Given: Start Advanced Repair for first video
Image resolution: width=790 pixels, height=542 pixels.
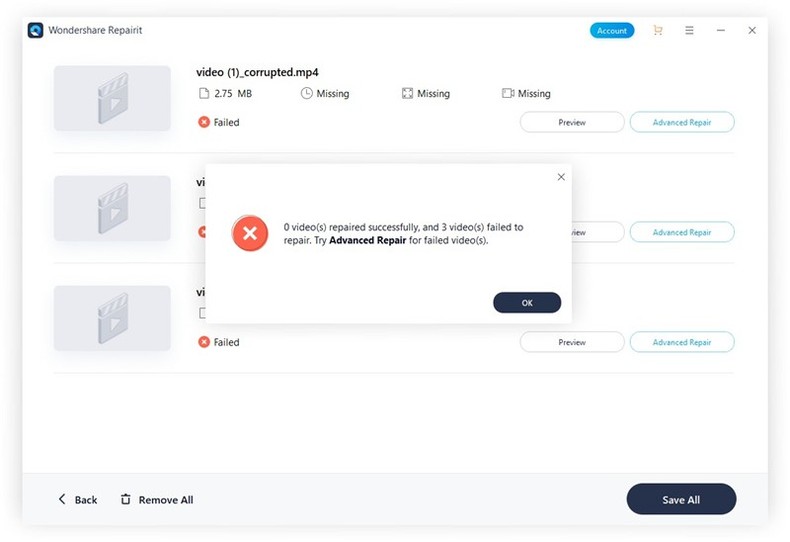Looking at the screenshot, I should pos(682,122).
